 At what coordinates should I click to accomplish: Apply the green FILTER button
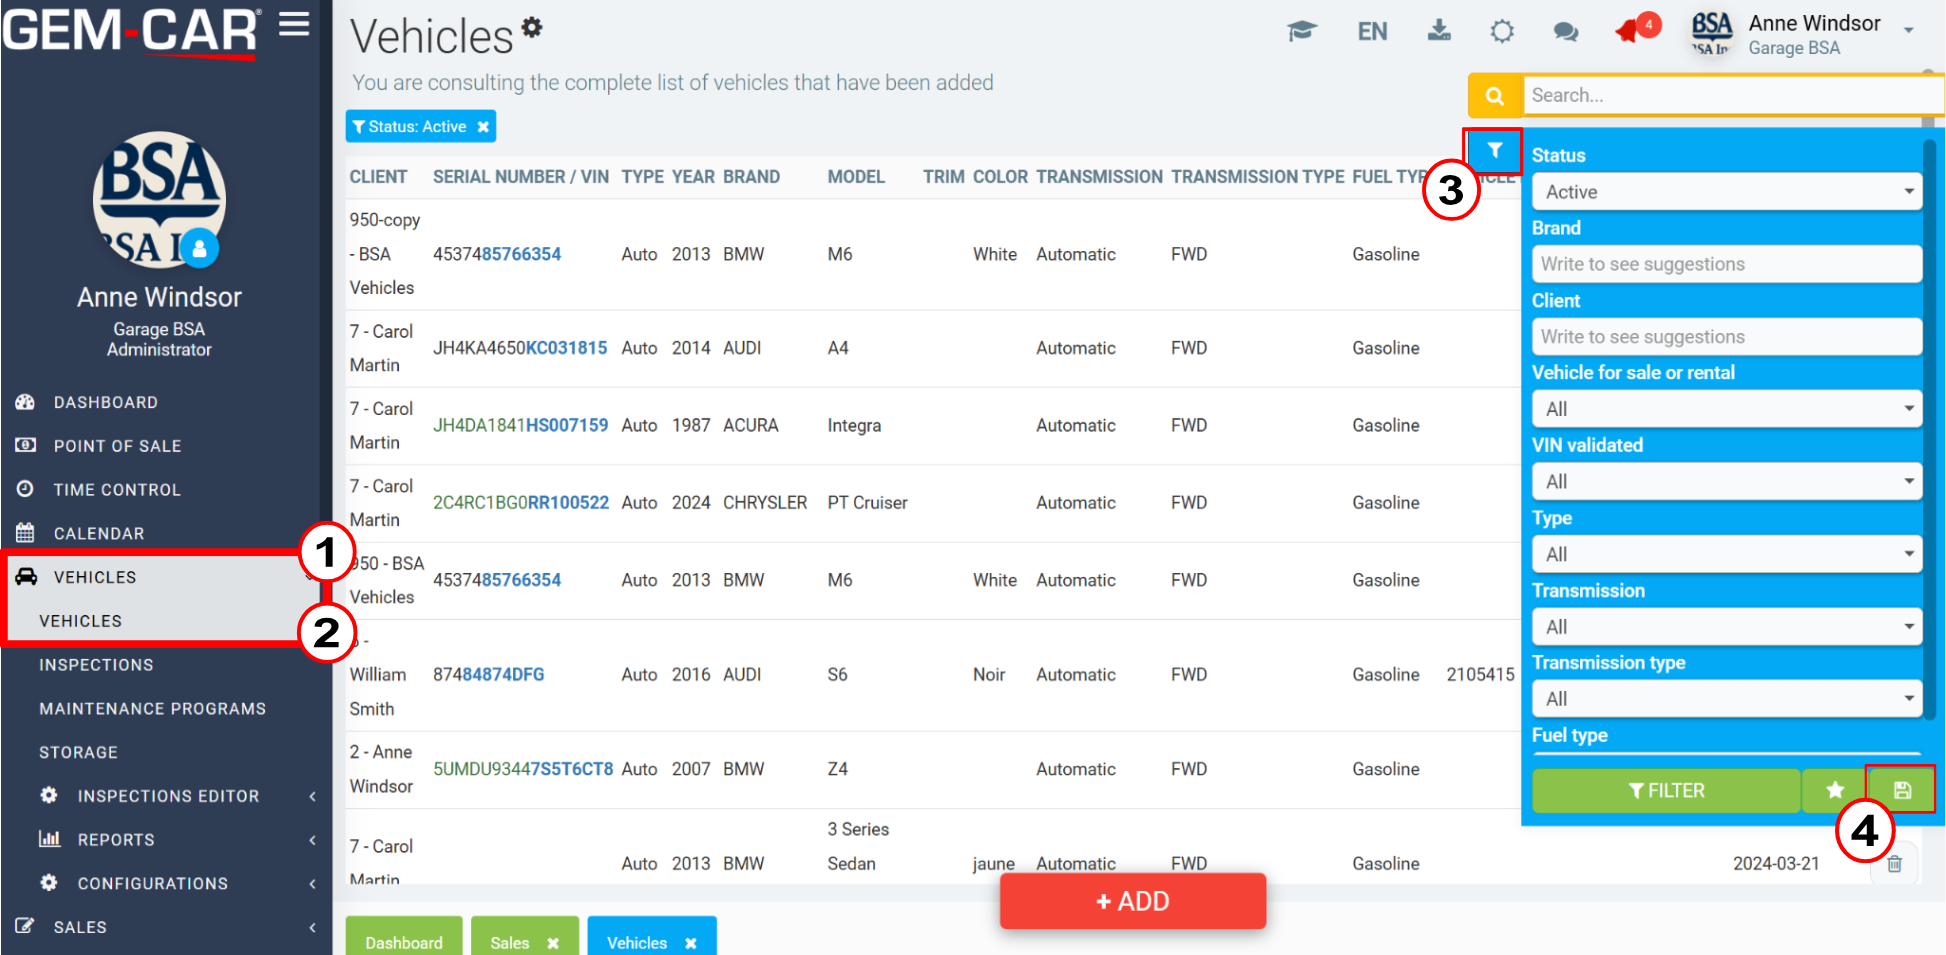pyautogui.click(x=1666, y=790)
